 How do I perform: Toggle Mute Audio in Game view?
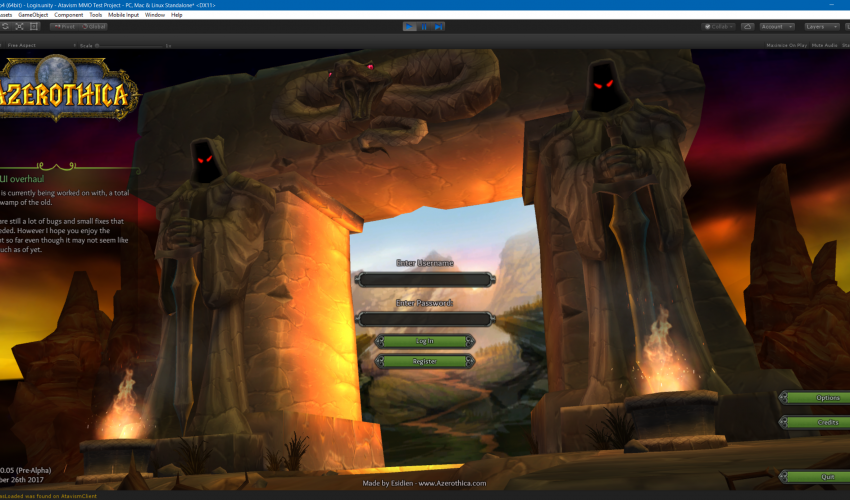825,46
